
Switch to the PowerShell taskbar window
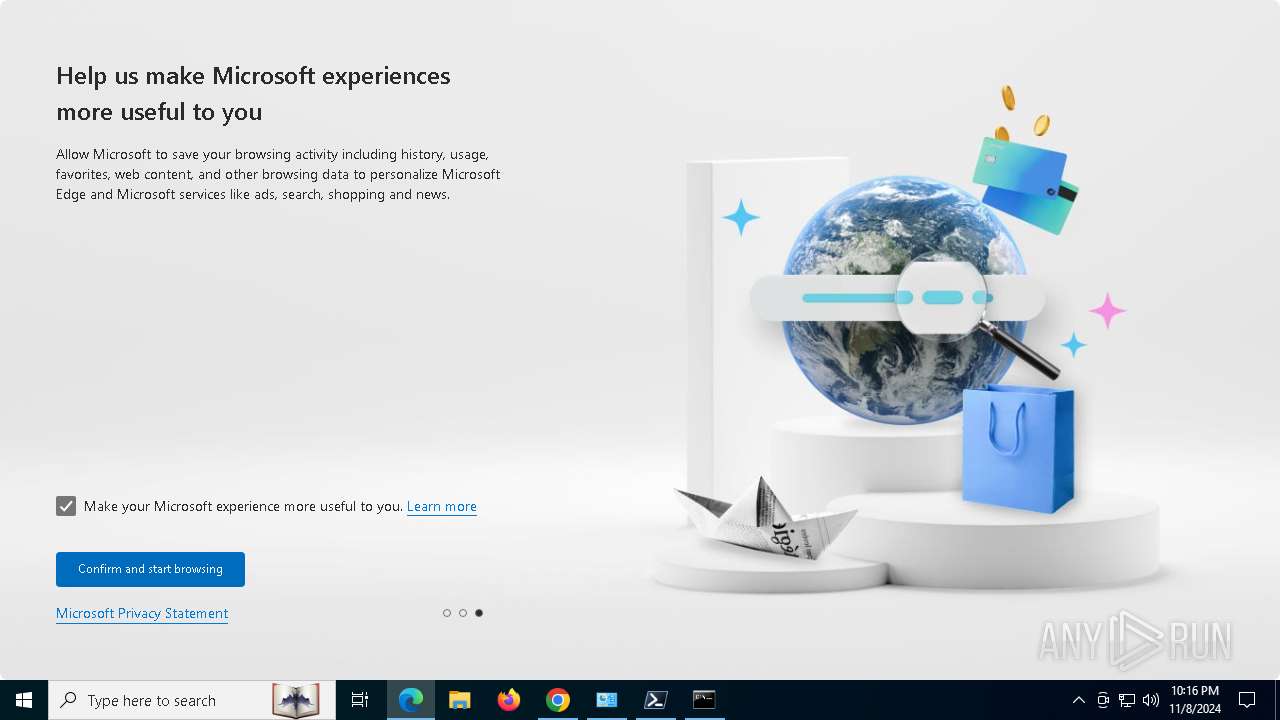[x=656, y=700]
